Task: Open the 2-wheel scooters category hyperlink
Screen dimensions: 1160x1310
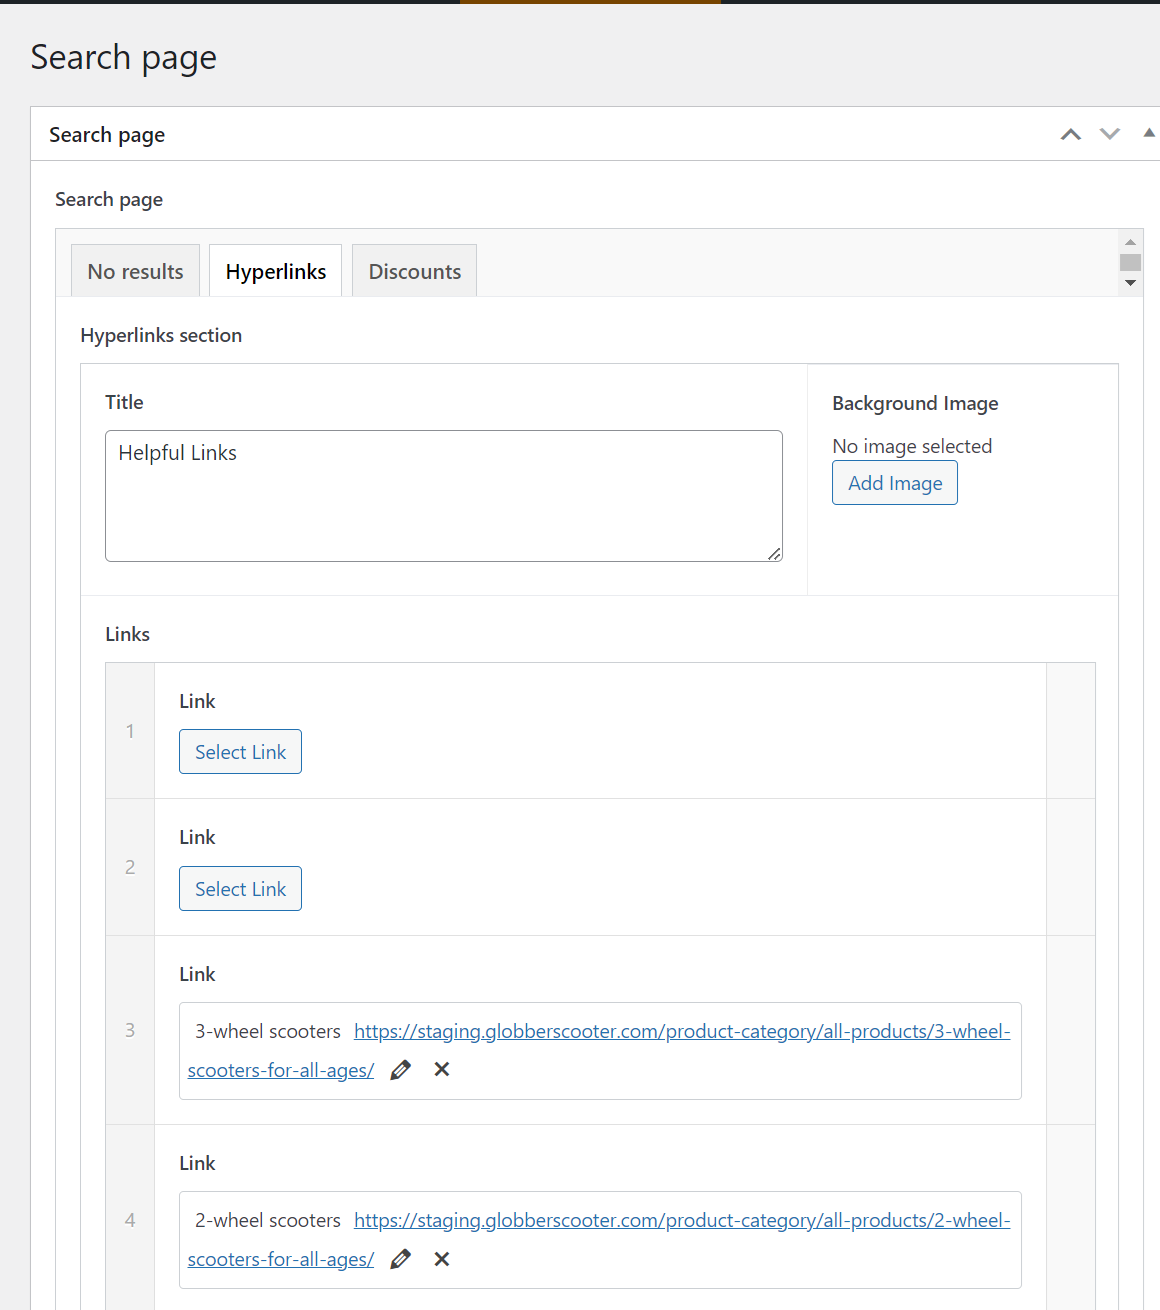Action: click(680, 1220)
